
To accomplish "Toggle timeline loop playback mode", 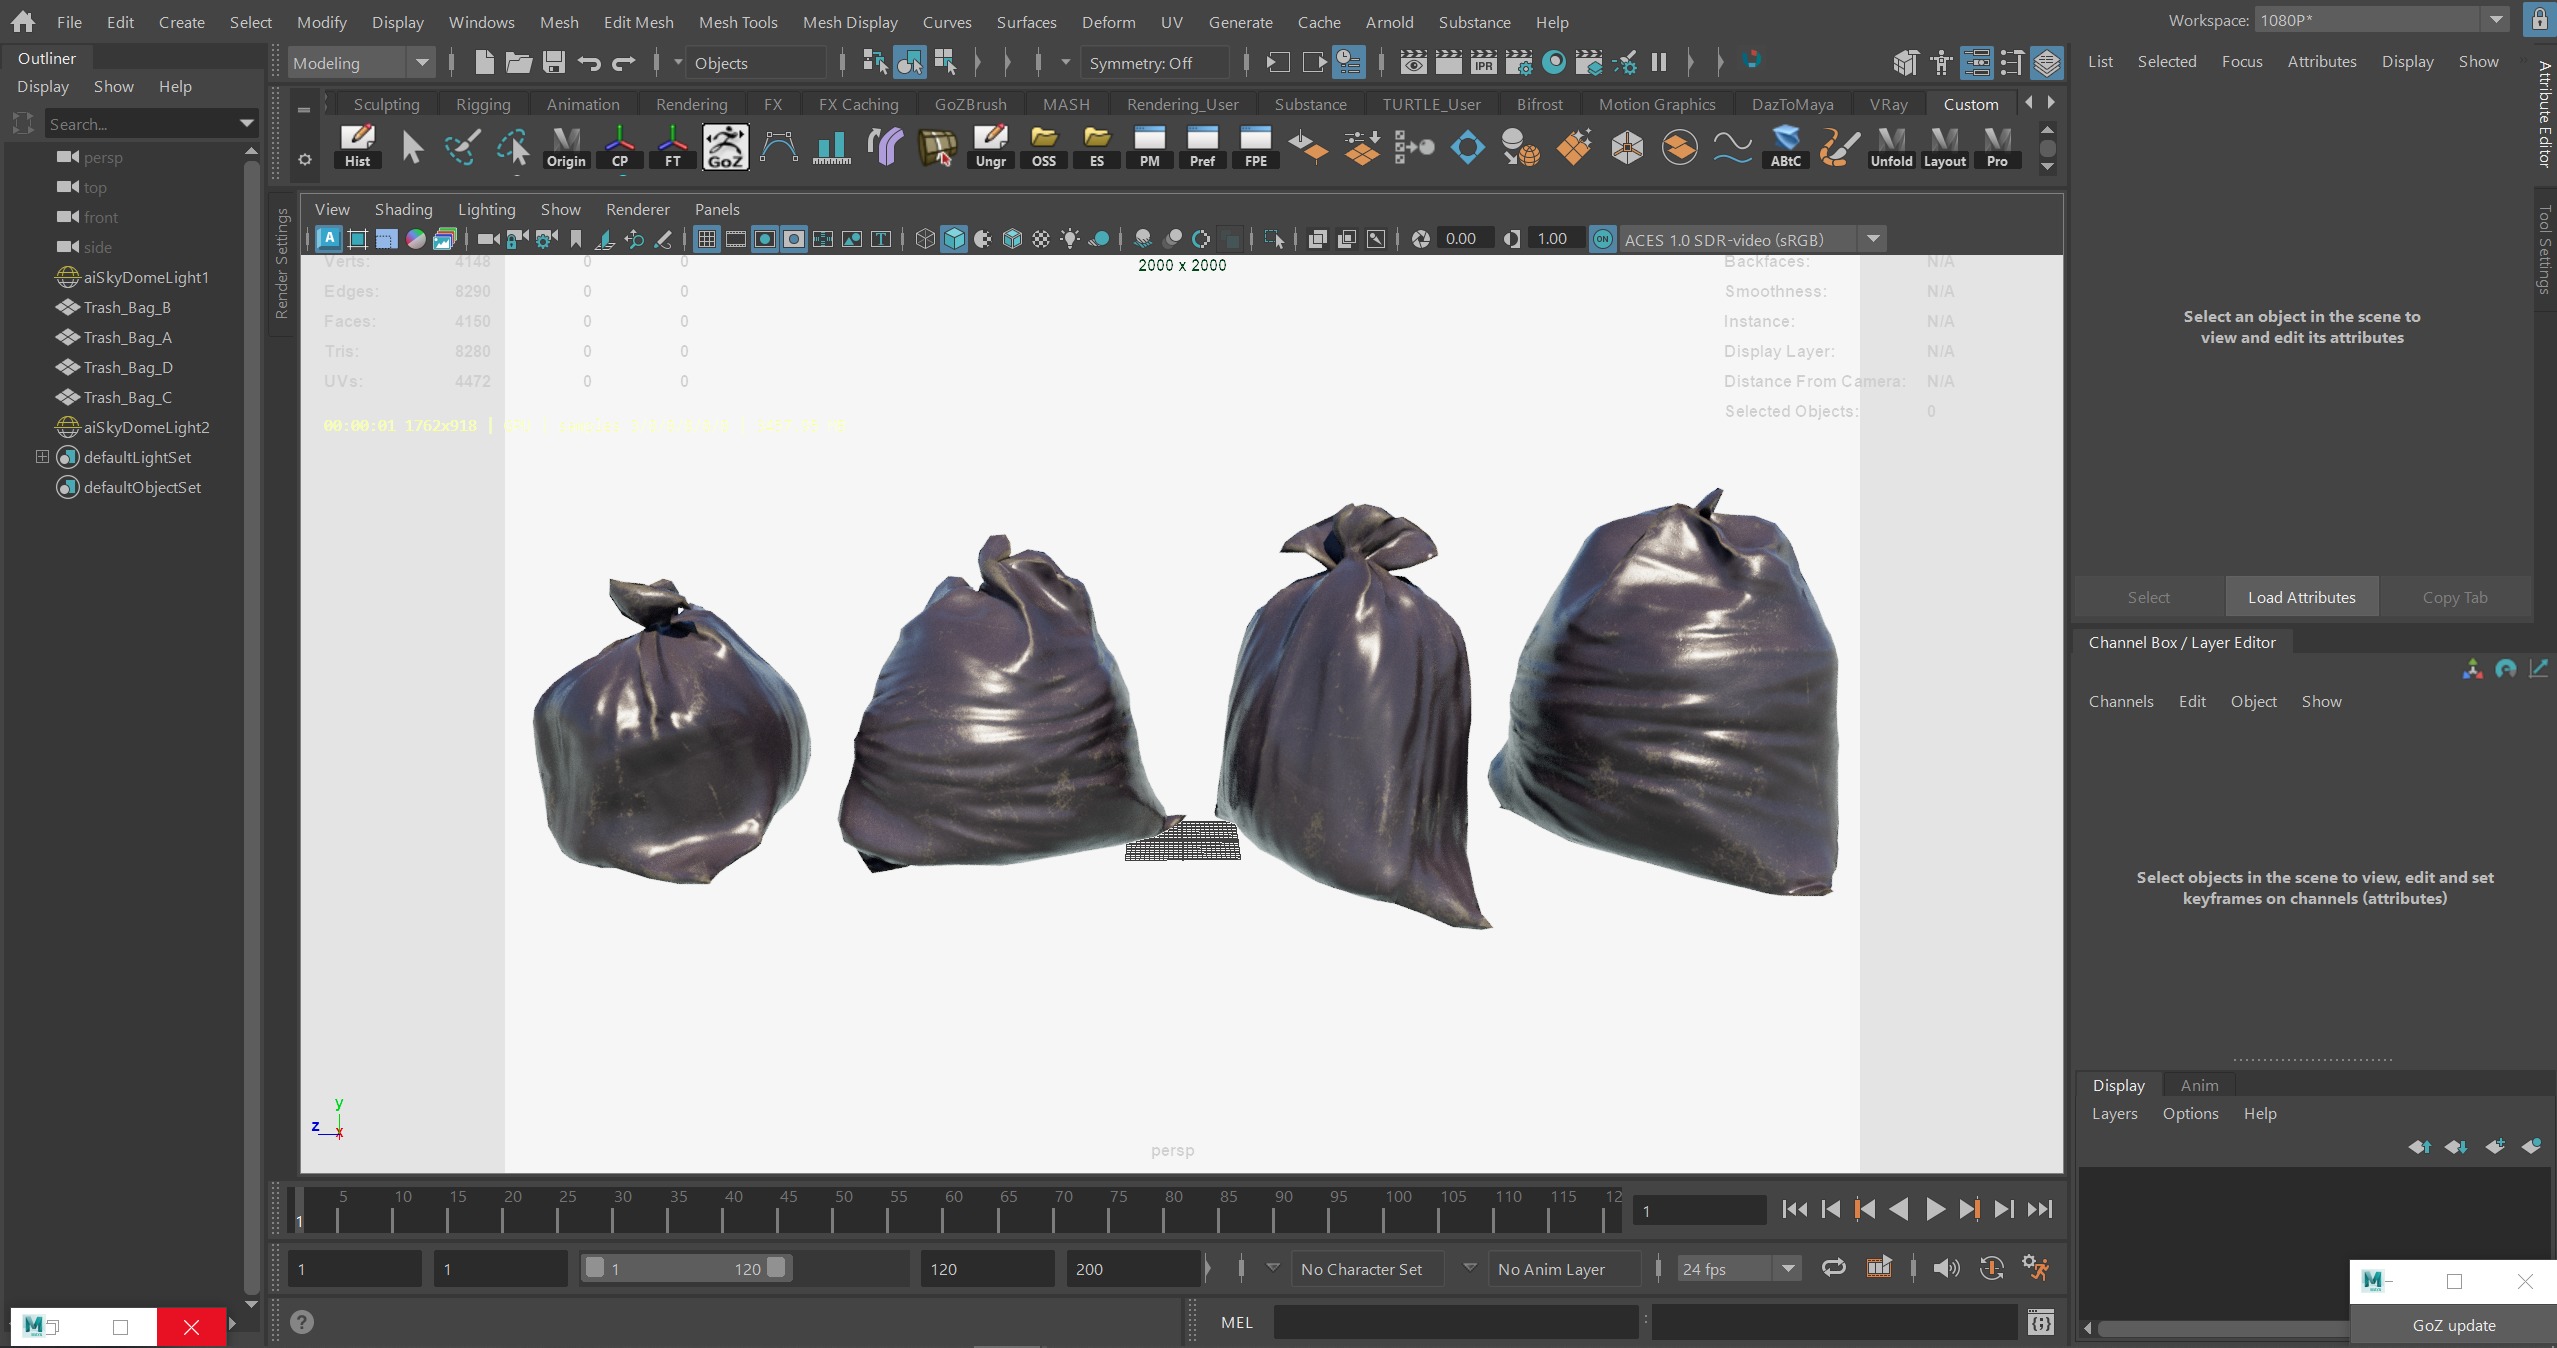I will click(1834, 1268).
